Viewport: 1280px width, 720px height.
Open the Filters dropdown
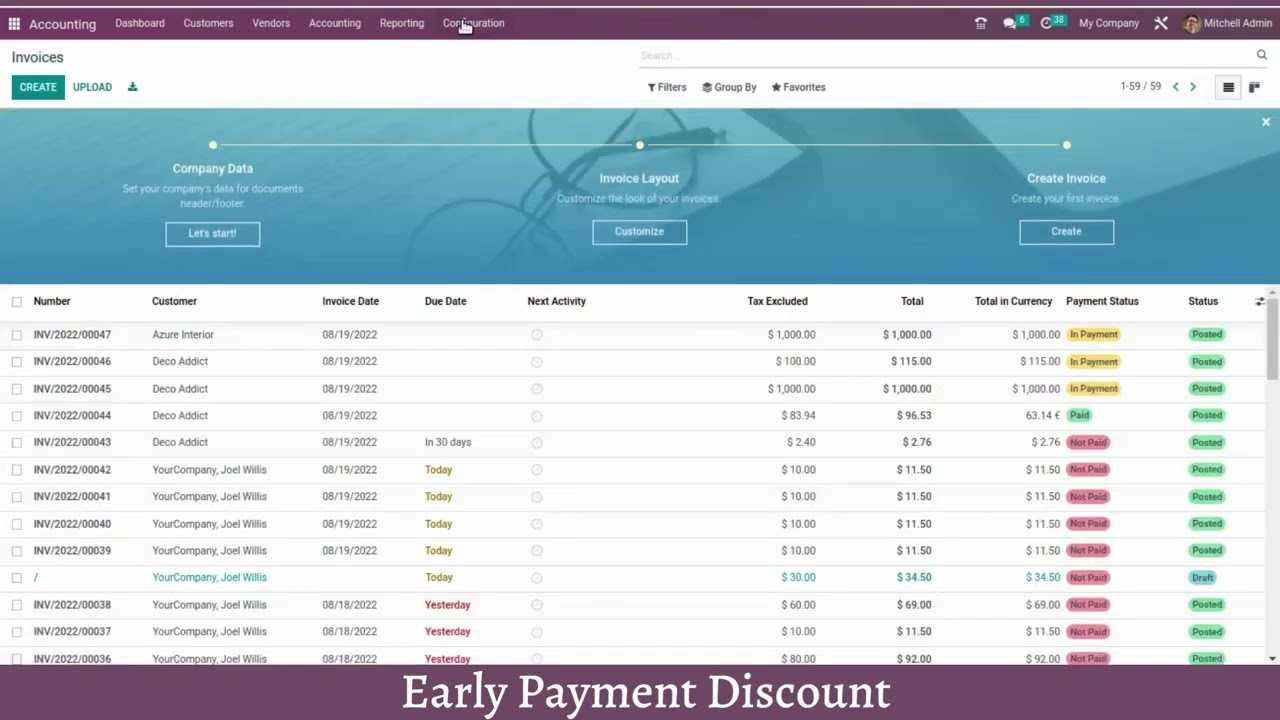667,87
